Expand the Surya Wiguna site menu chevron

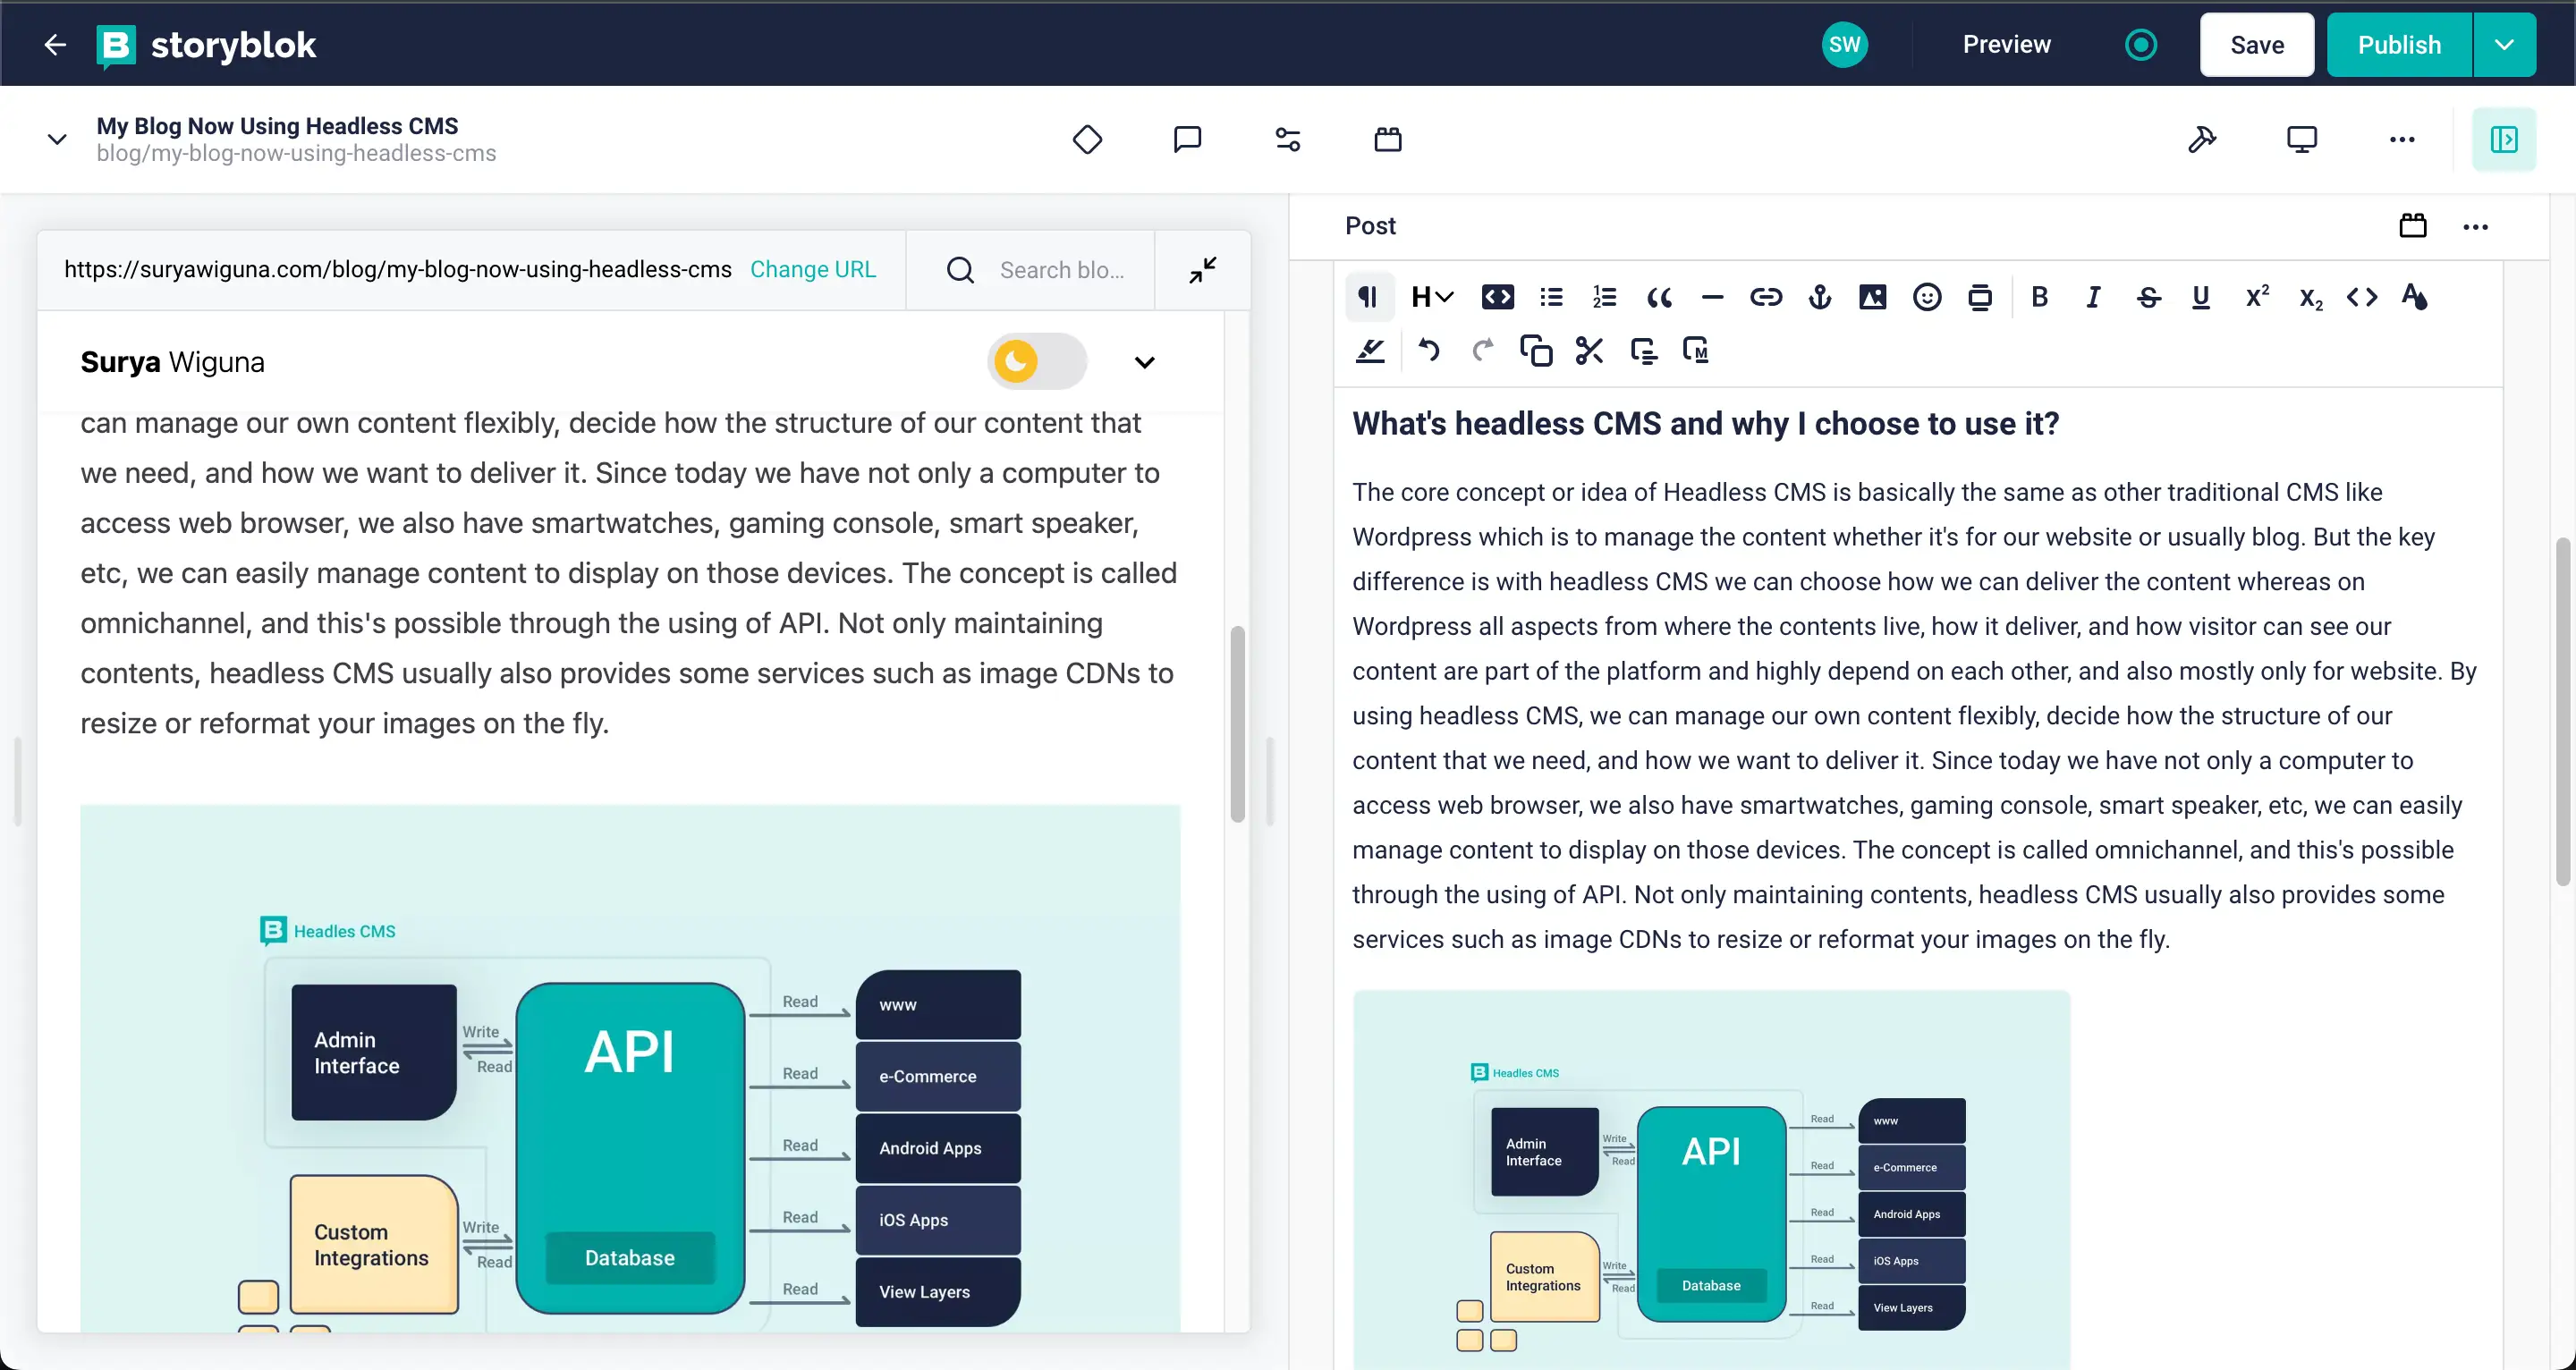(1145, 362)
